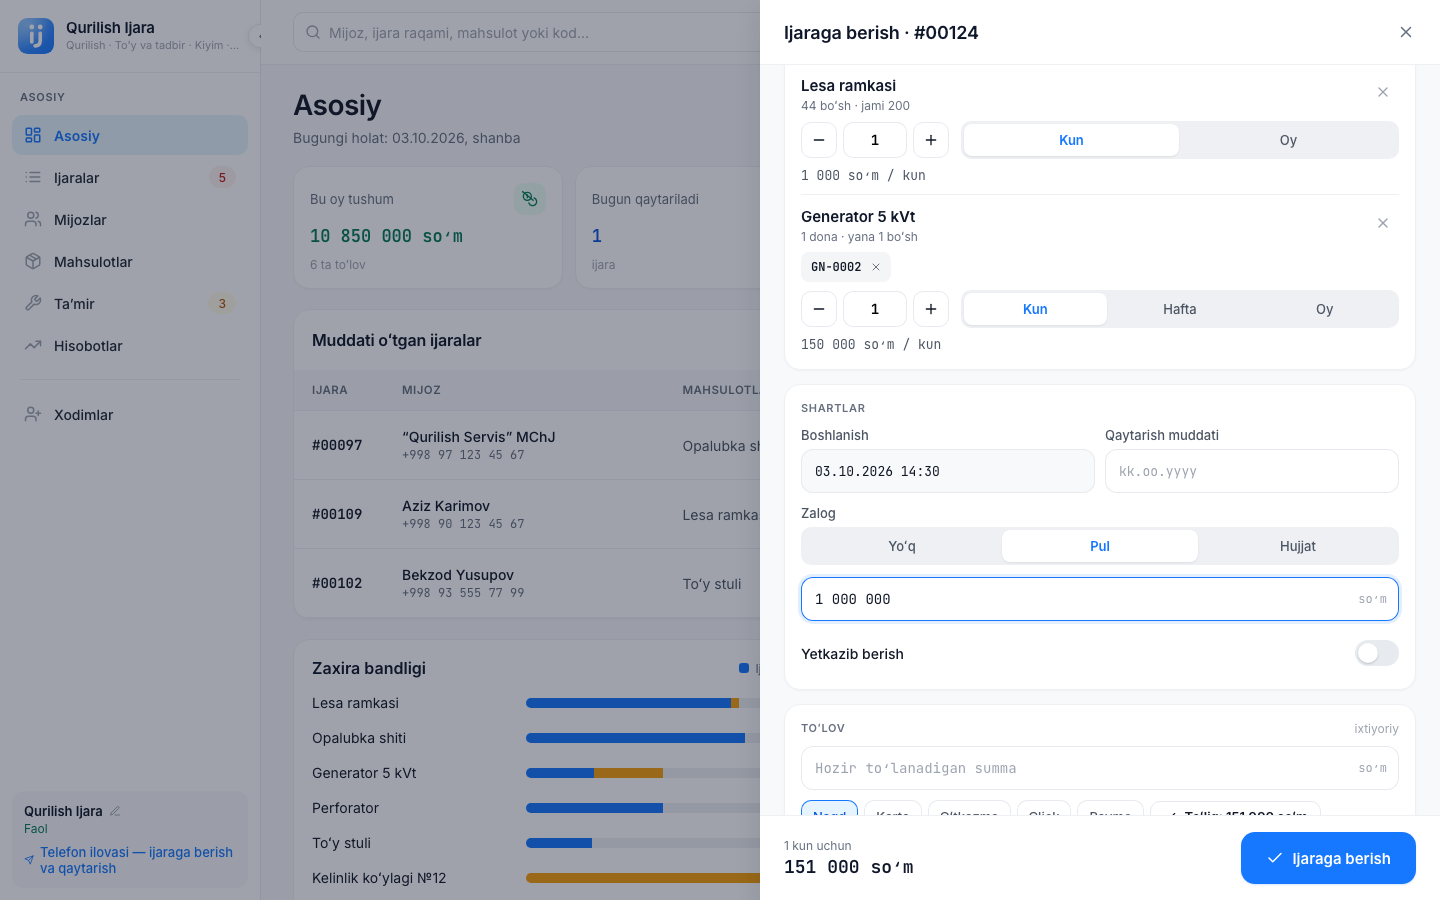Decrease Generator 5 kVt duration

(x=819, y=309)
